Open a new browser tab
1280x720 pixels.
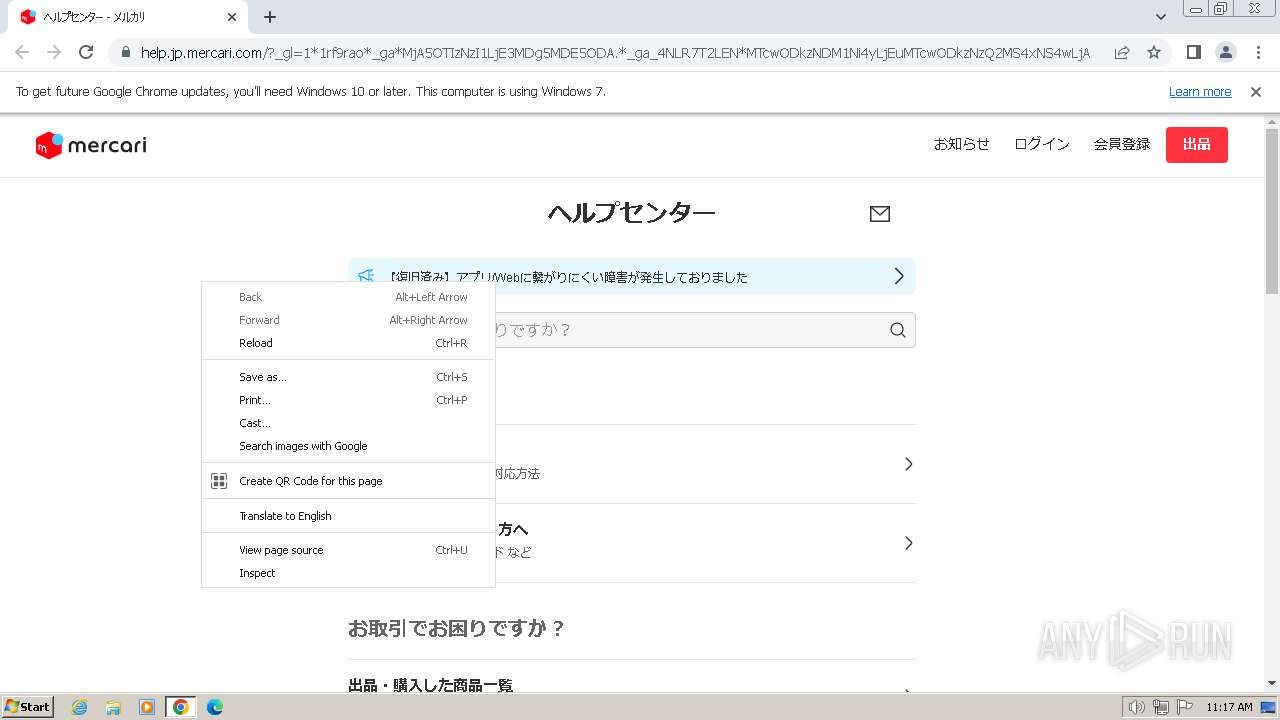tap(270, 17)
